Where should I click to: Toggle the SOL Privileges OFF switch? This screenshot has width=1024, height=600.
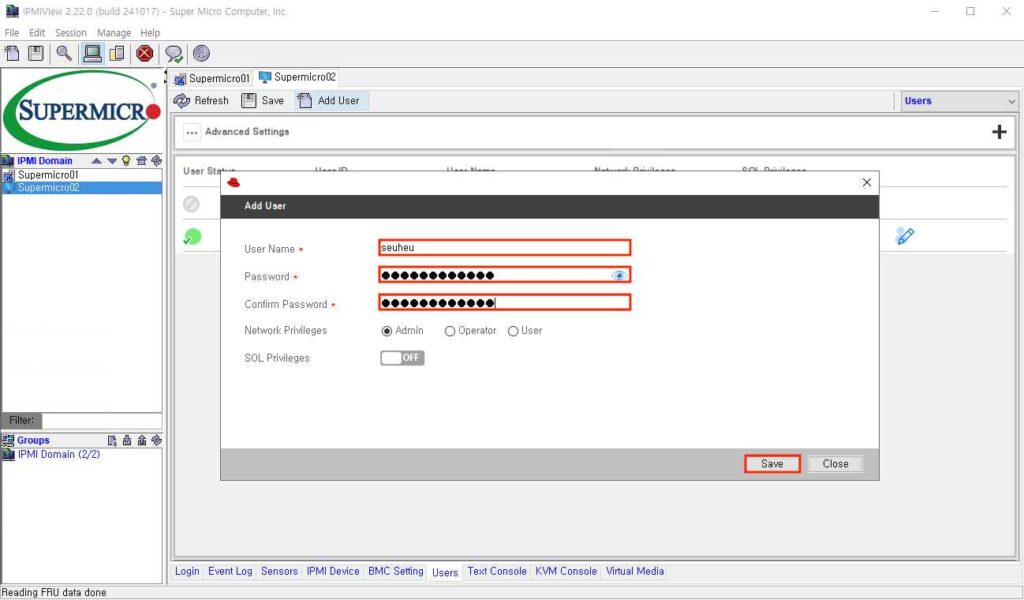click(402, 358)
